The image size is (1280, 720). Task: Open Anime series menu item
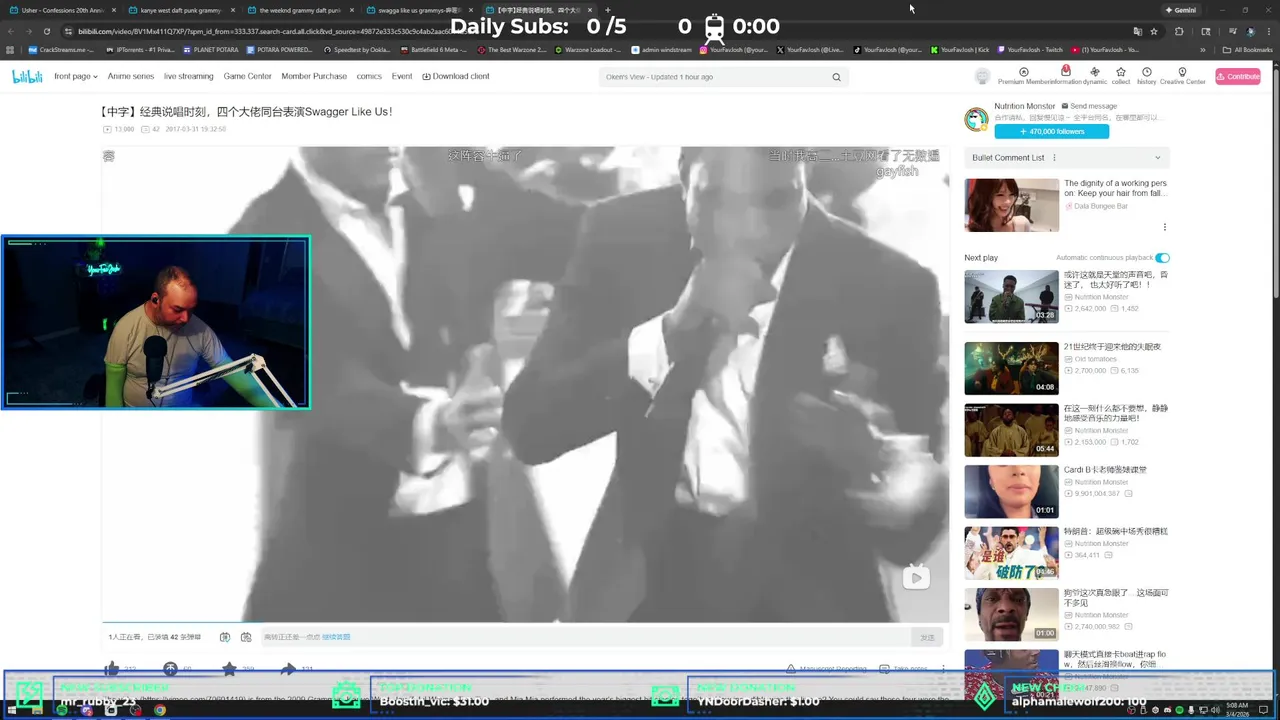131,76
